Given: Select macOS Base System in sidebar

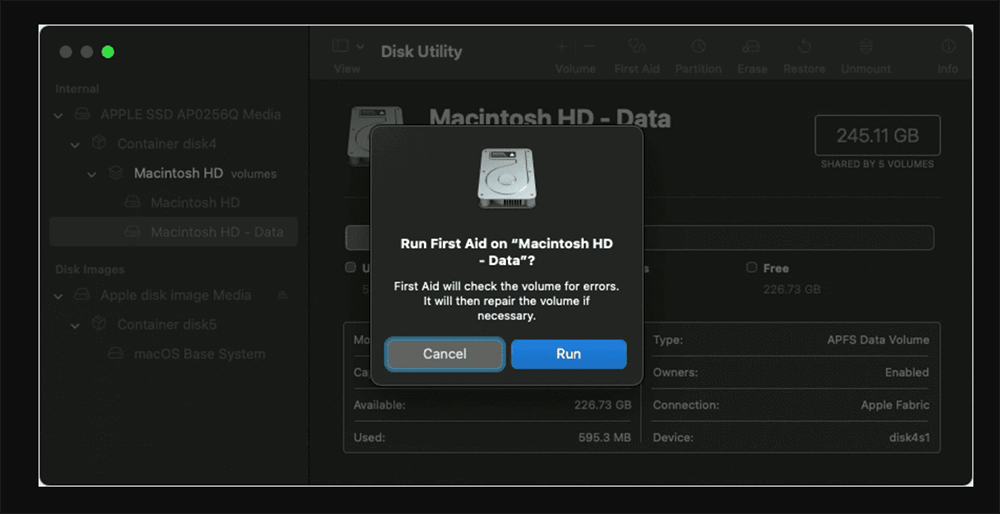Looking at the screenshot, I should pos(200,354).
